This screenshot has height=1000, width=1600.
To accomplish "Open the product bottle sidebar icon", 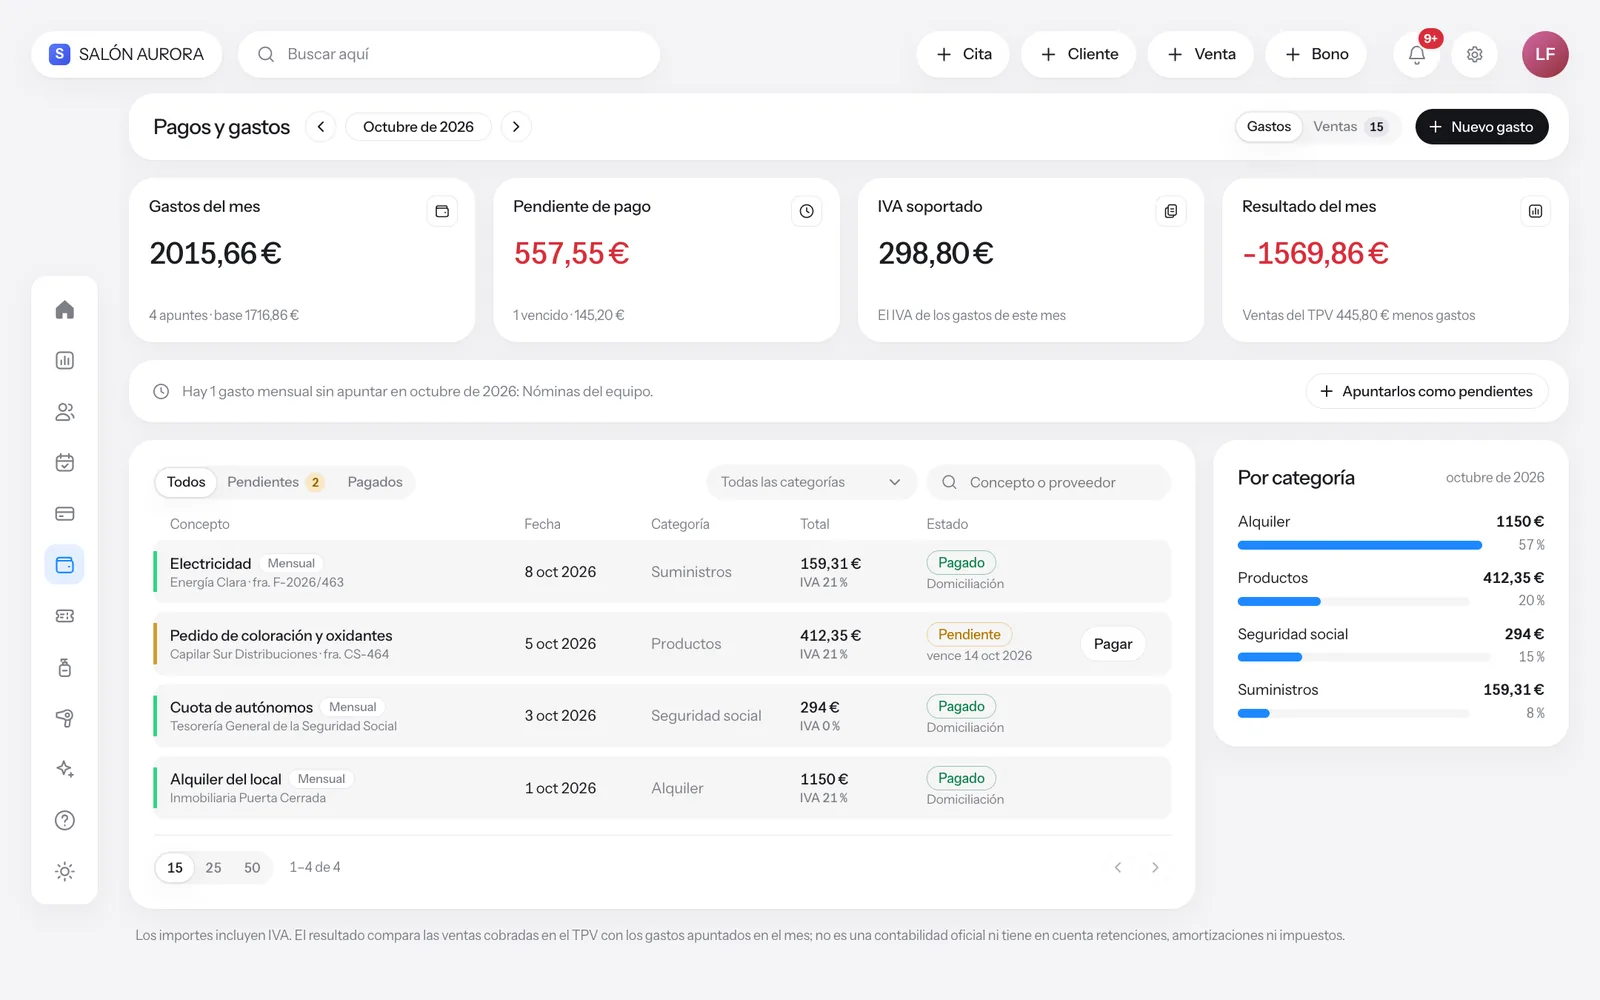I will [65, 667].
